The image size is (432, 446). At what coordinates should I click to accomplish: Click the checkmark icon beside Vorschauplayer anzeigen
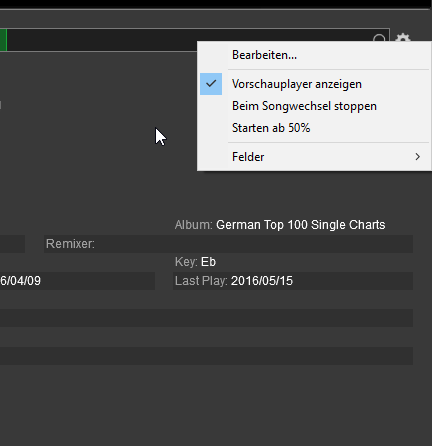[x=211, y=84]
